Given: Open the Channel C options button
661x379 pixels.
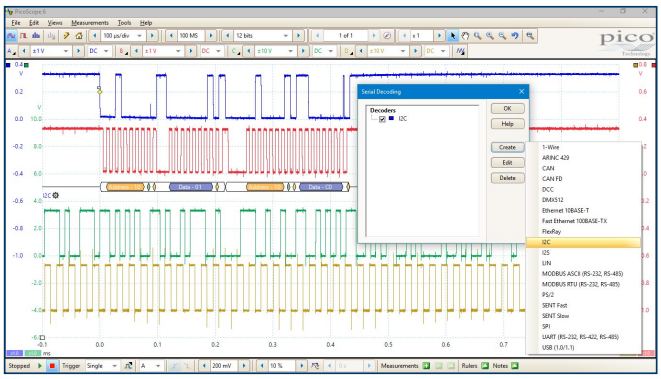Looking at the screenshot, I should coord(236,51).
